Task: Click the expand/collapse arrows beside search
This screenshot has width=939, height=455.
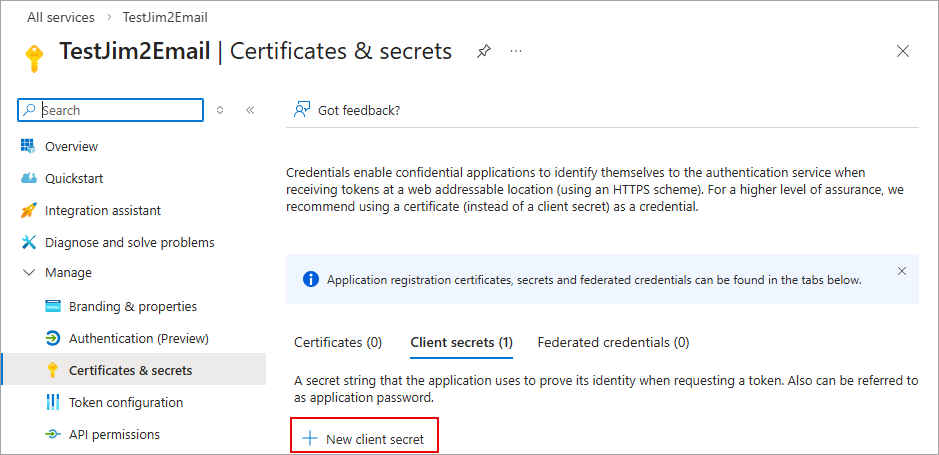Action: click(x=220, y=110)
